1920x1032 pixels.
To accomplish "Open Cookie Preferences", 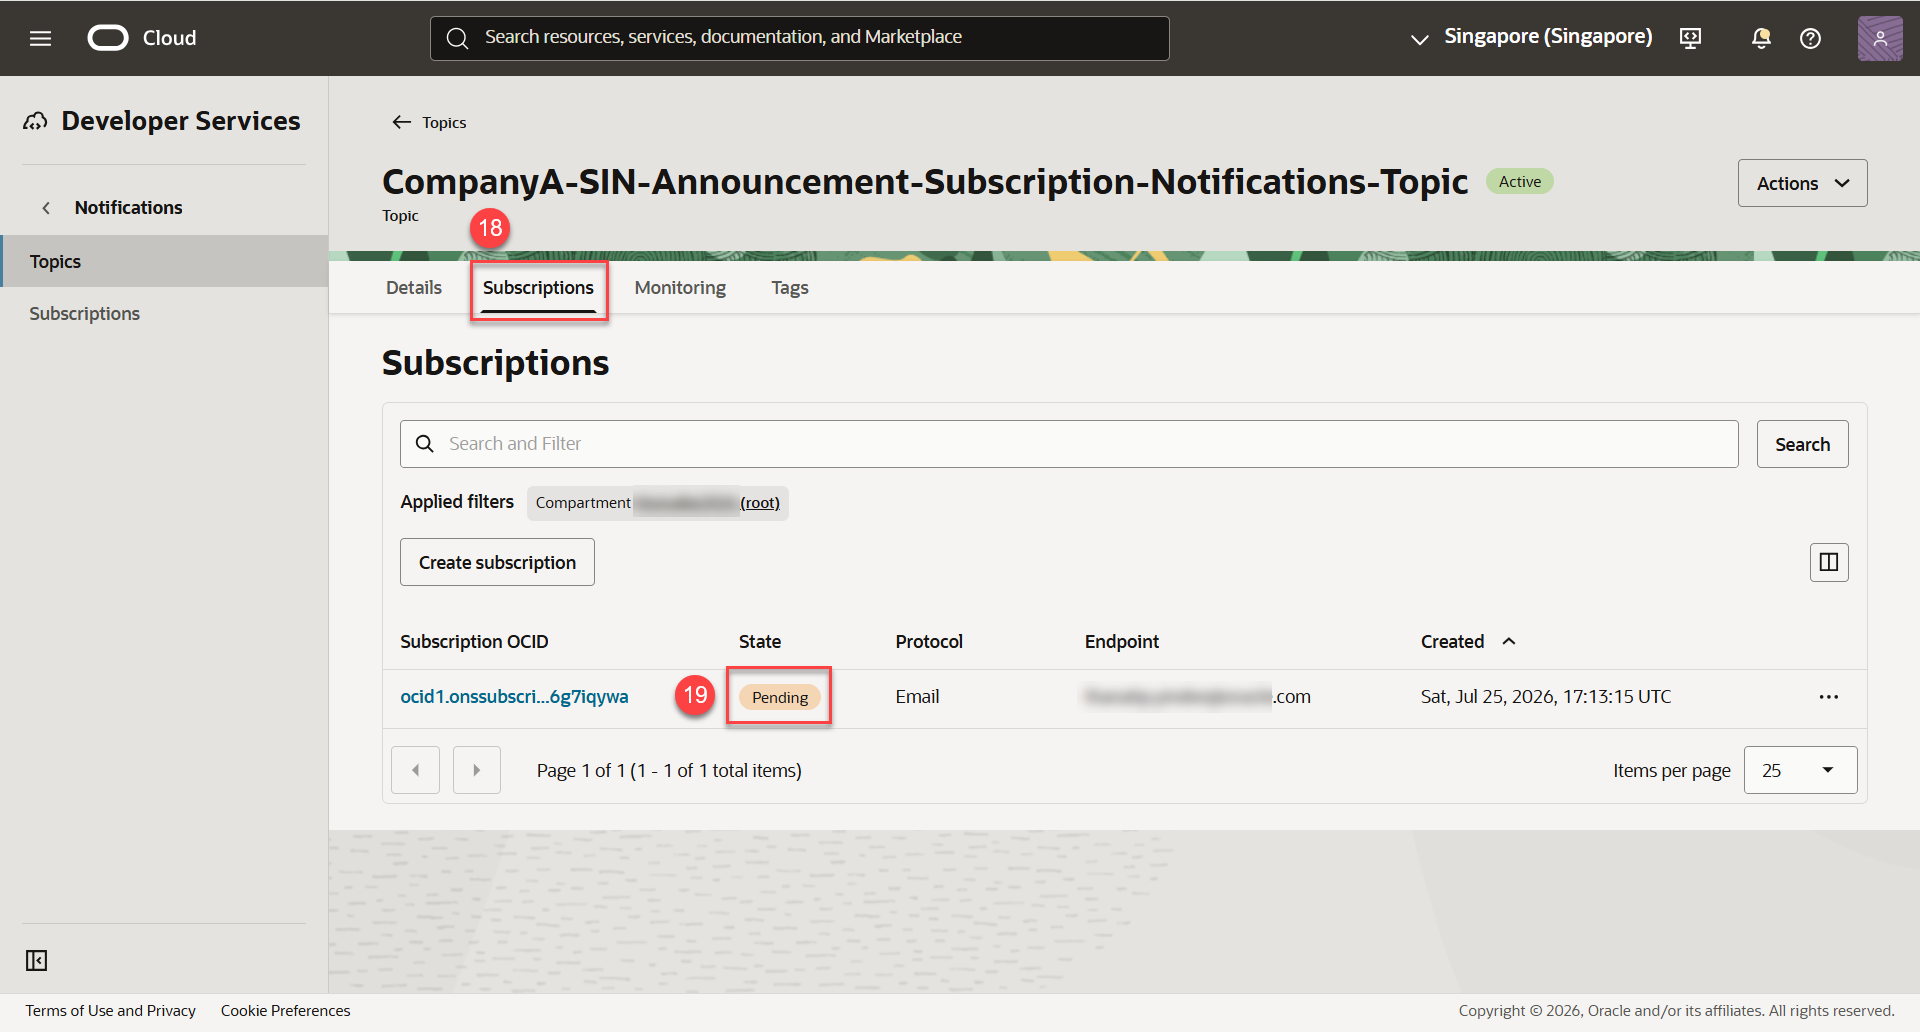I will click(285, 1011).
